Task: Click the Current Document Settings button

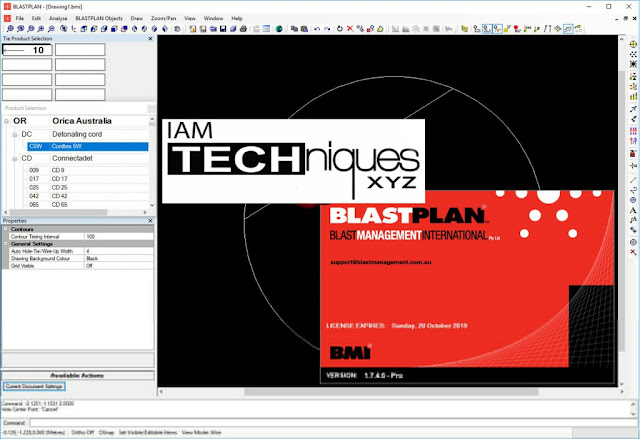Action: click(34, 386)
